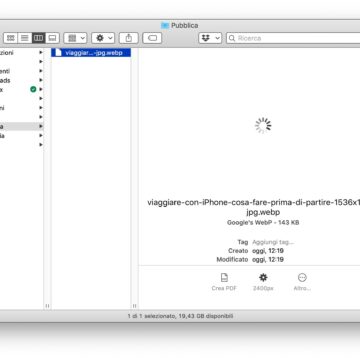Click the Modificato date value
The image size is (360, 360).
click(268, 259)
